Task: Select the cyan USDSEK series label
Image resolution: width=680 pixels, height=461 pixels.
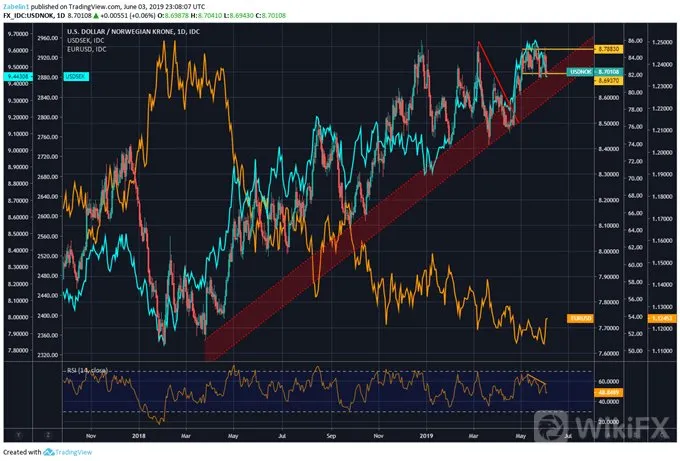Action: tap(76, 77)
